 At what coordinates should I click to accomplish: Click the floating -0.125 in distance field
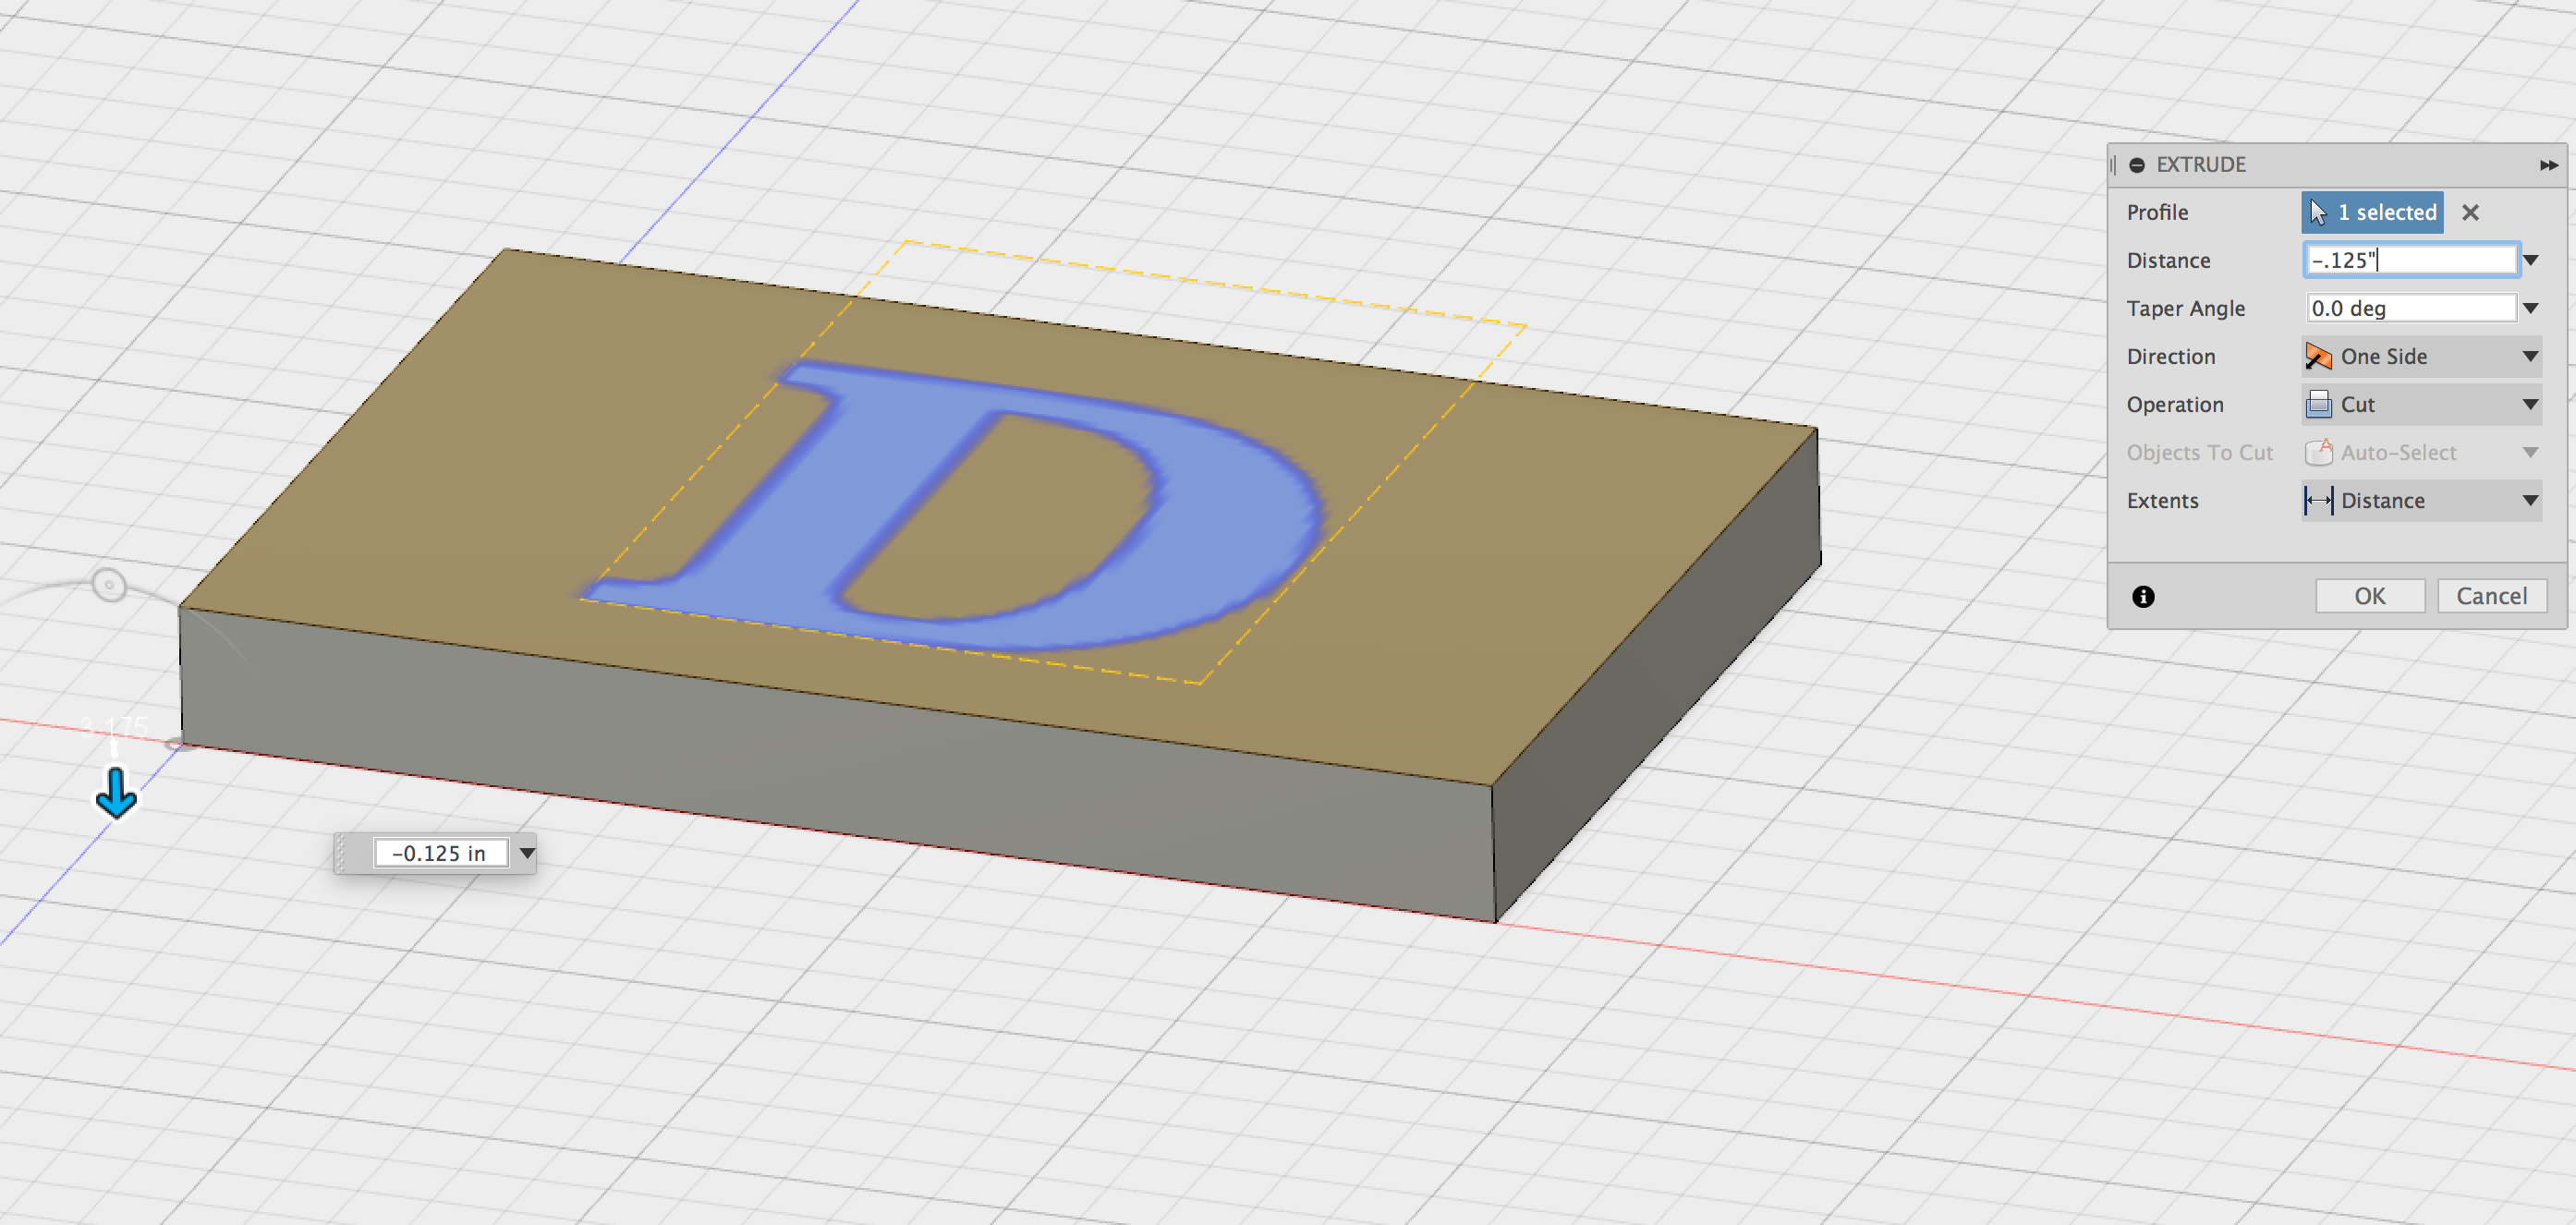click(440, 853)
